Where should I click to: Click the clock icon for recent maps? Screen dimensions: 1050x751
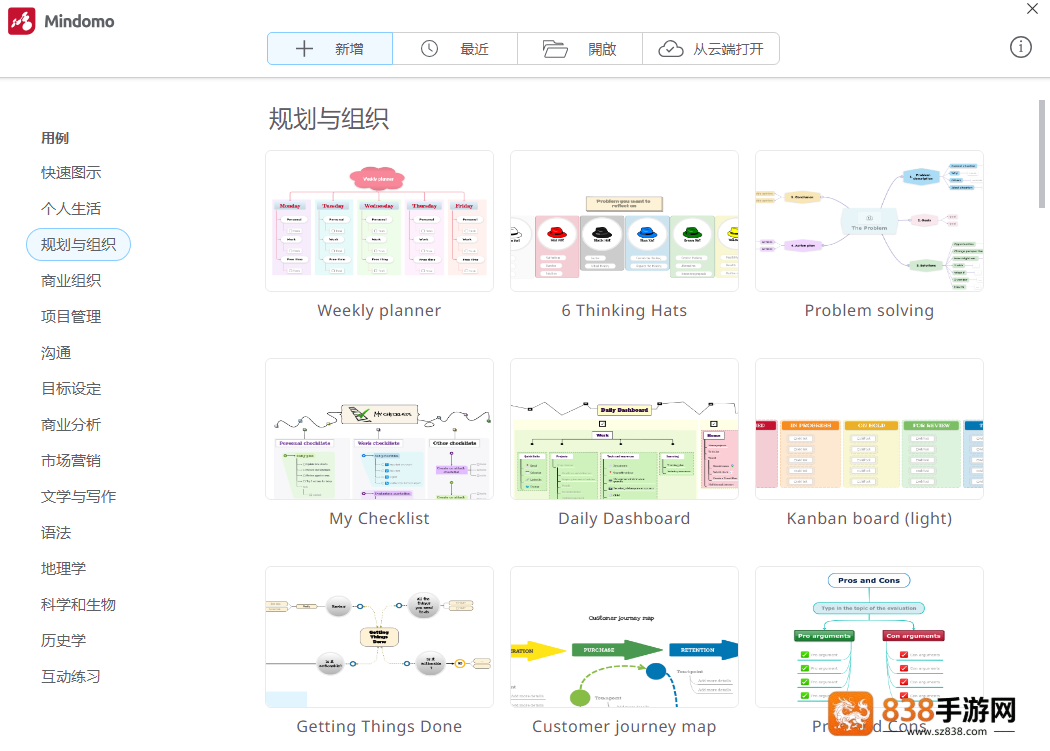click(429, 48)
